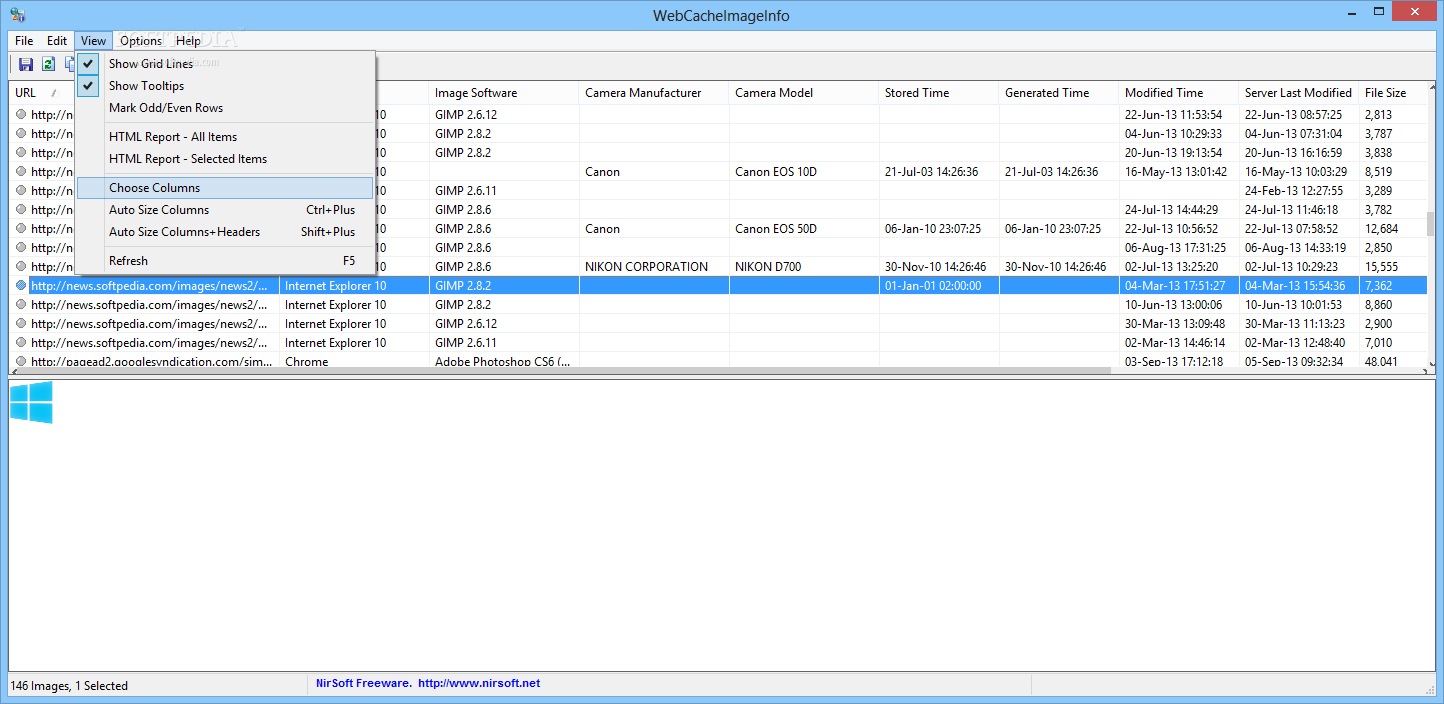Click the circle icon of the 8,860 file size row

21,305
